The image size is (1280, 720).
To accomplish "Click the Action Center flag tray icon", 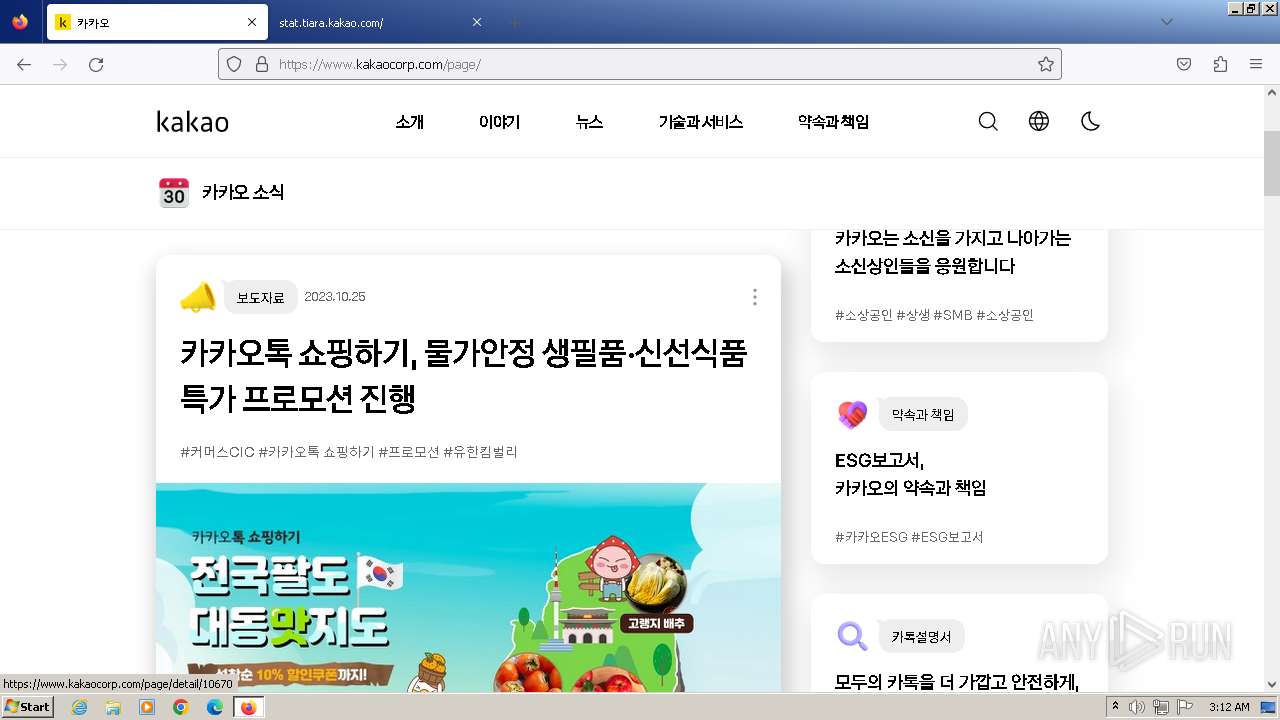I will pyautogui.click(x=1184, y=707).
